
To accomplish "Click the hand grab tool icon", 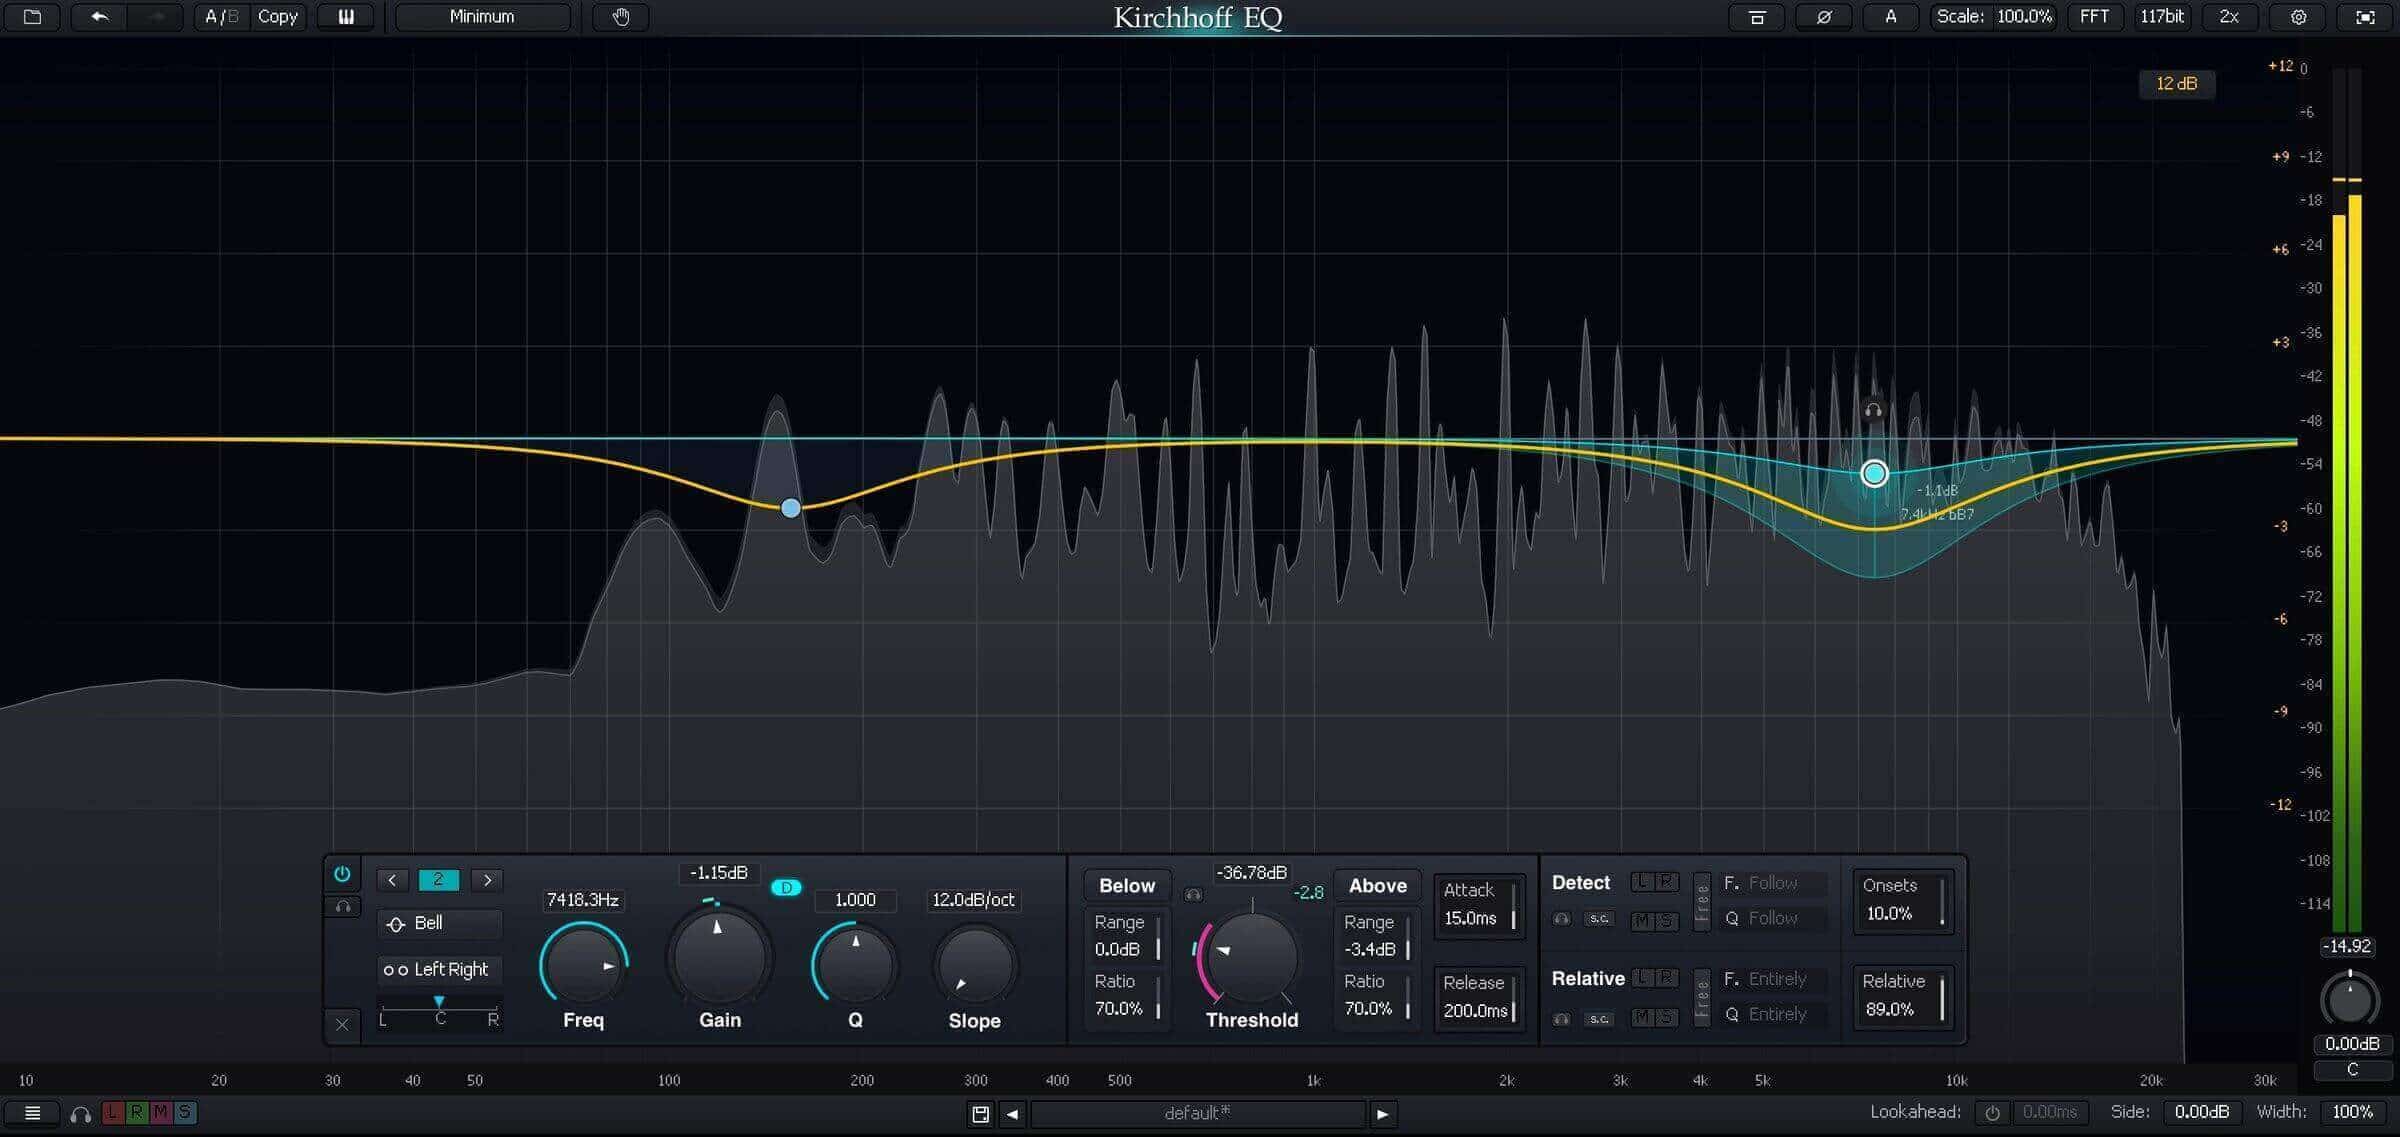I will click(x=621, y=17).
